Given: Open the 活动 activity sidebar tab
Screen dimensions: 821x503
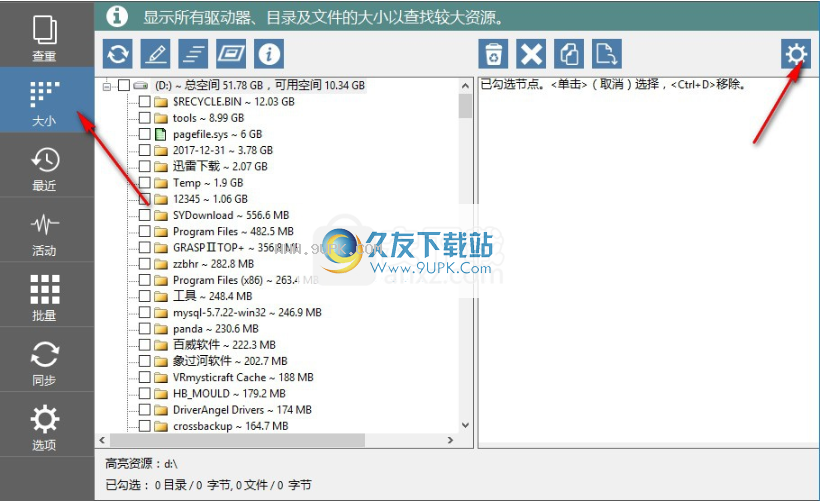Looking at the screenshot, I should 46,230.
